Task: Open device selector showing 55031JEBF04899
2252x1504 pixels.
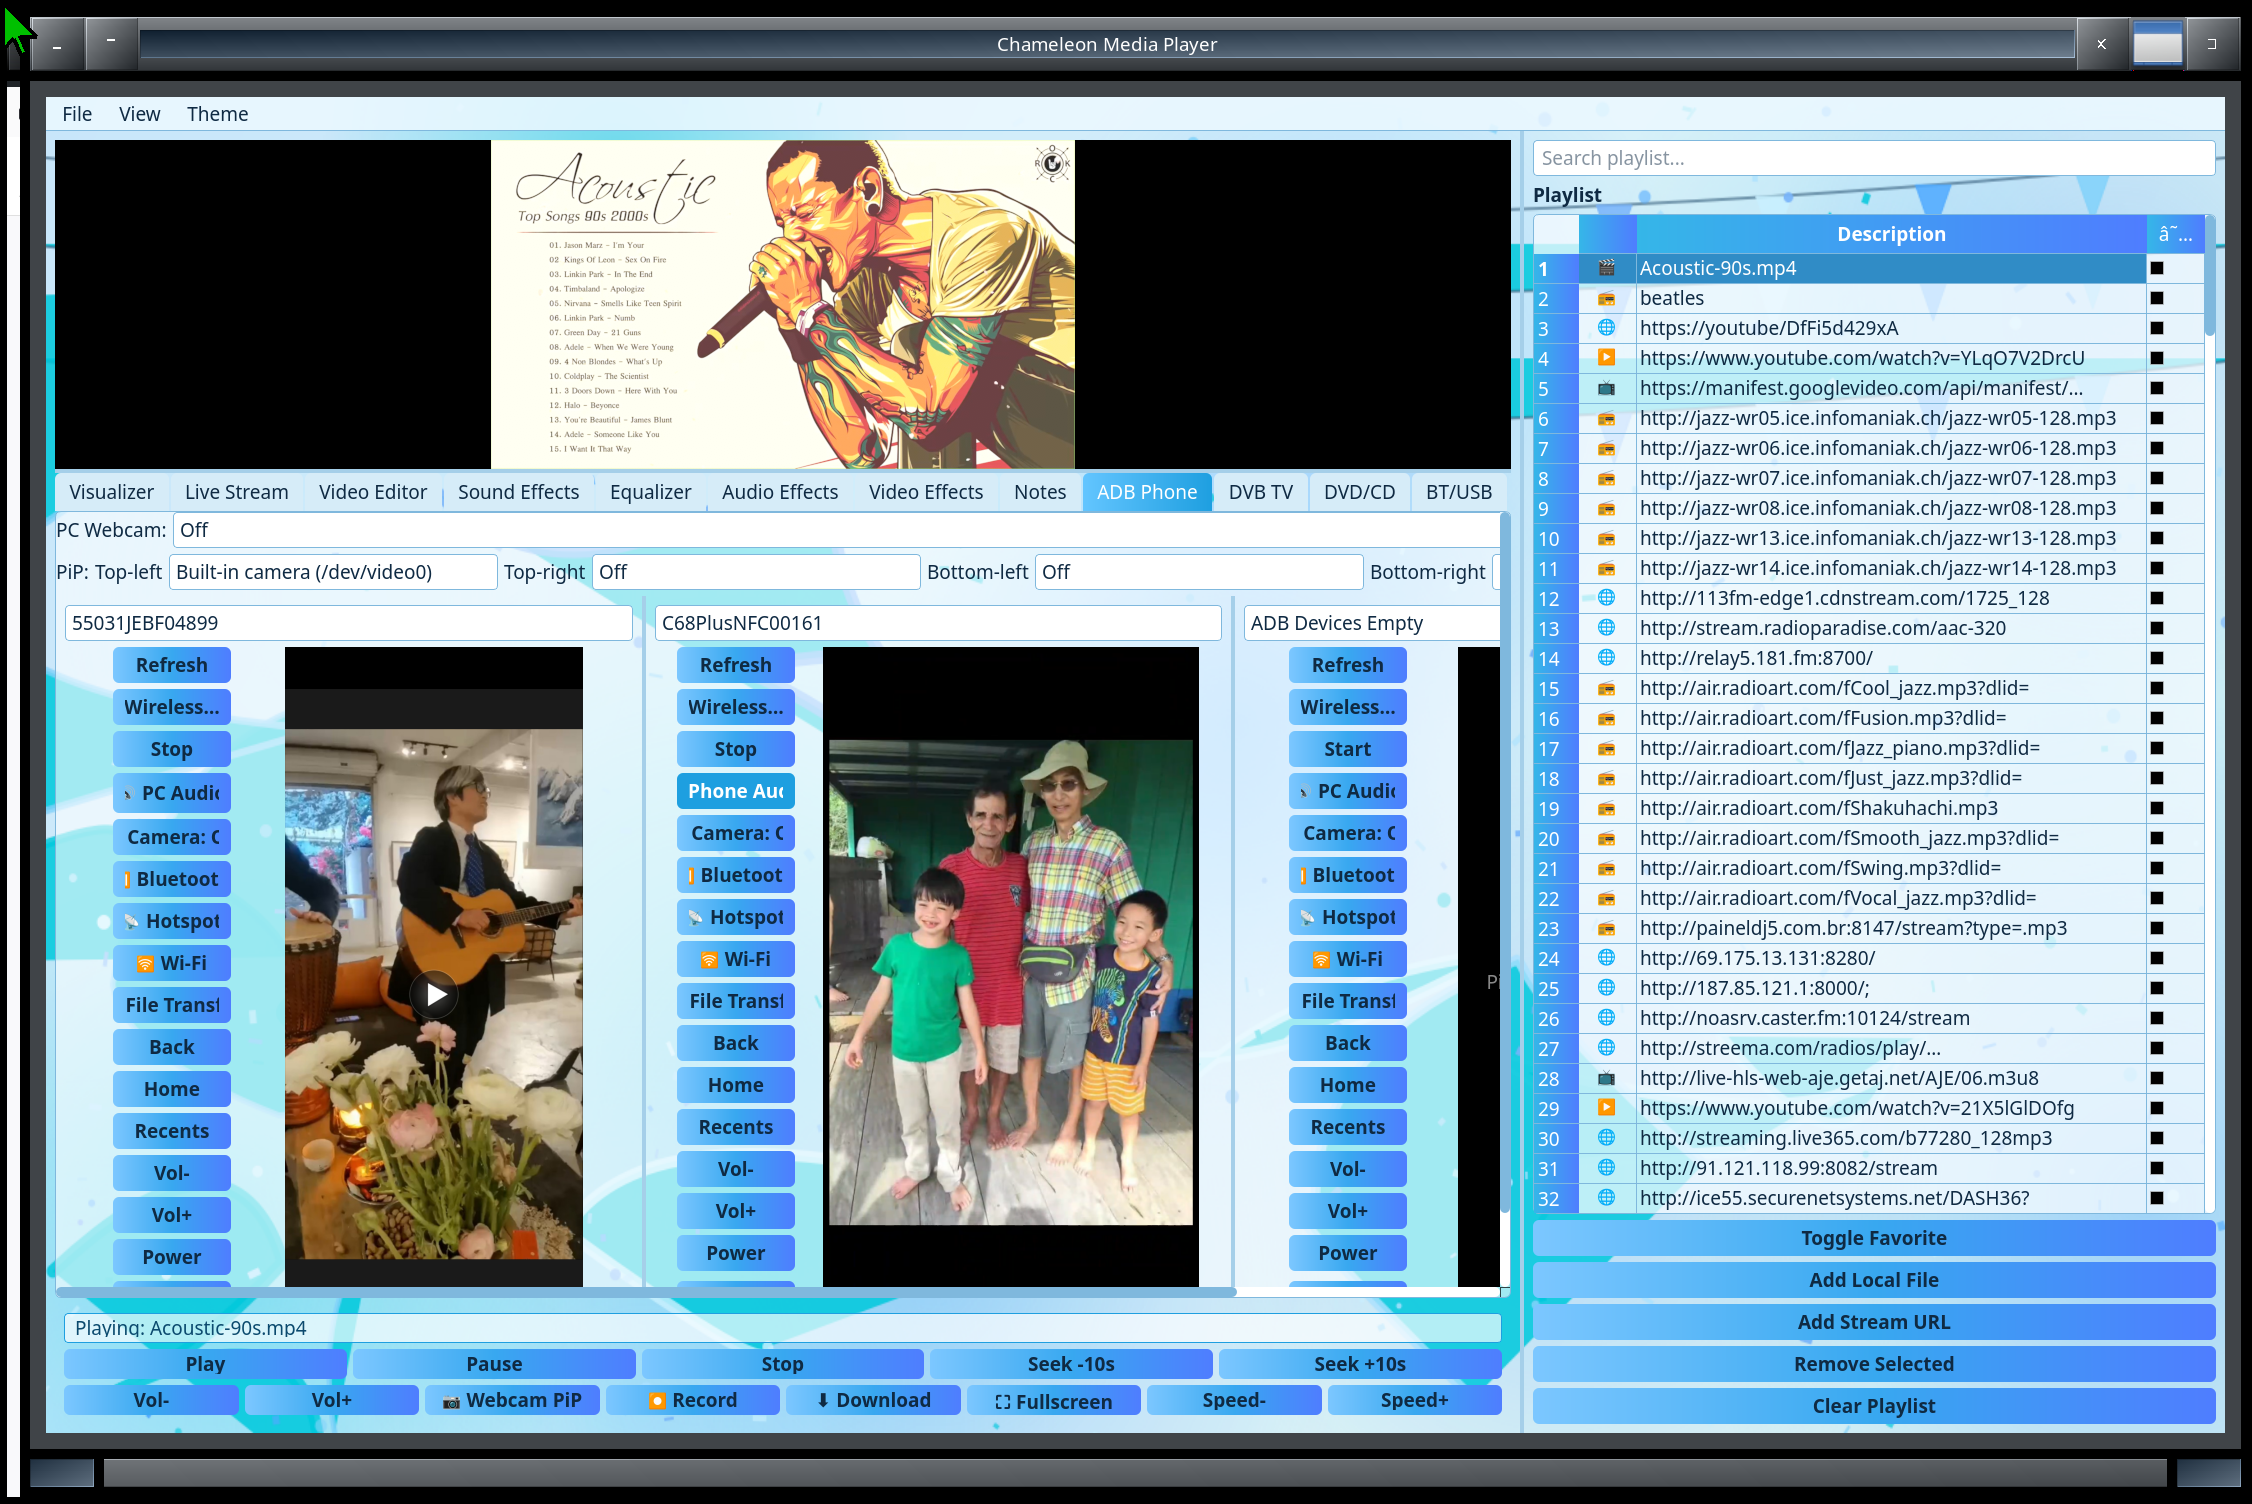Action: [x=349, y=623]
